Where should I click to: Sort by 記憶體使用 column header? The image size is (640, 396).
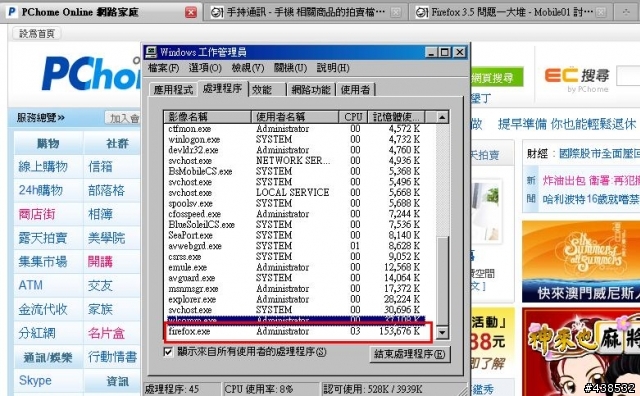[396, 117]
